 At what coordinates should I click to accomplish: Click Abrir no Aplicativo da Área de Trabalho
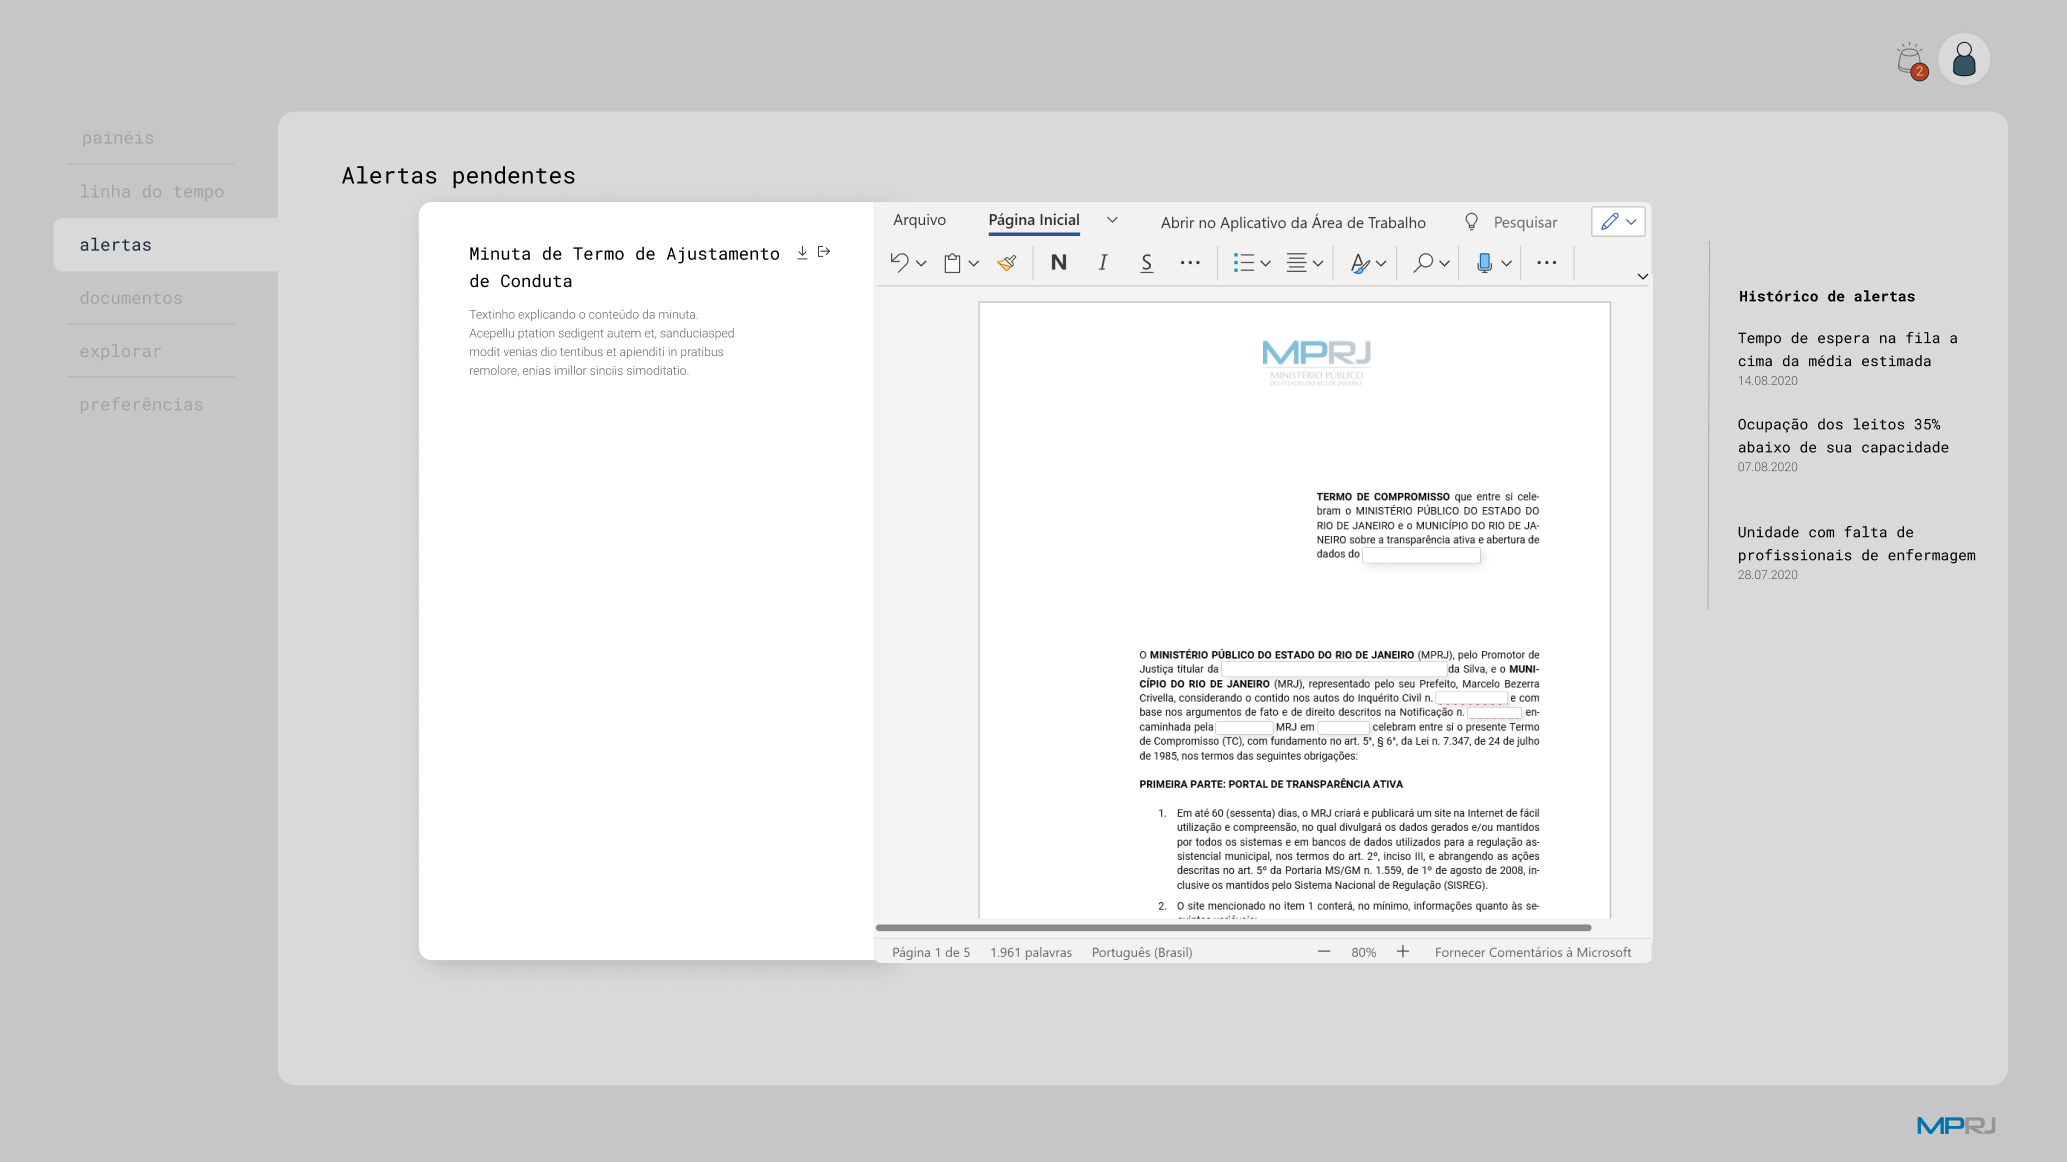1292,222
